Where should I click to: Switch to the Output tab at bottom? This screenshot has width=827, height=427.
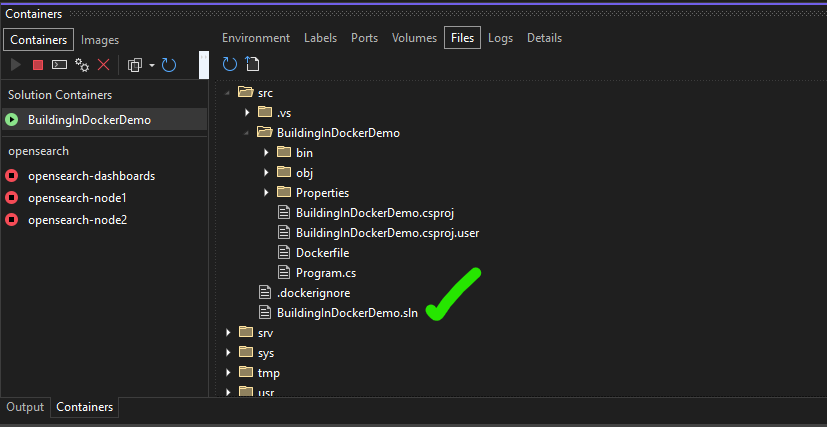point(25,407)
